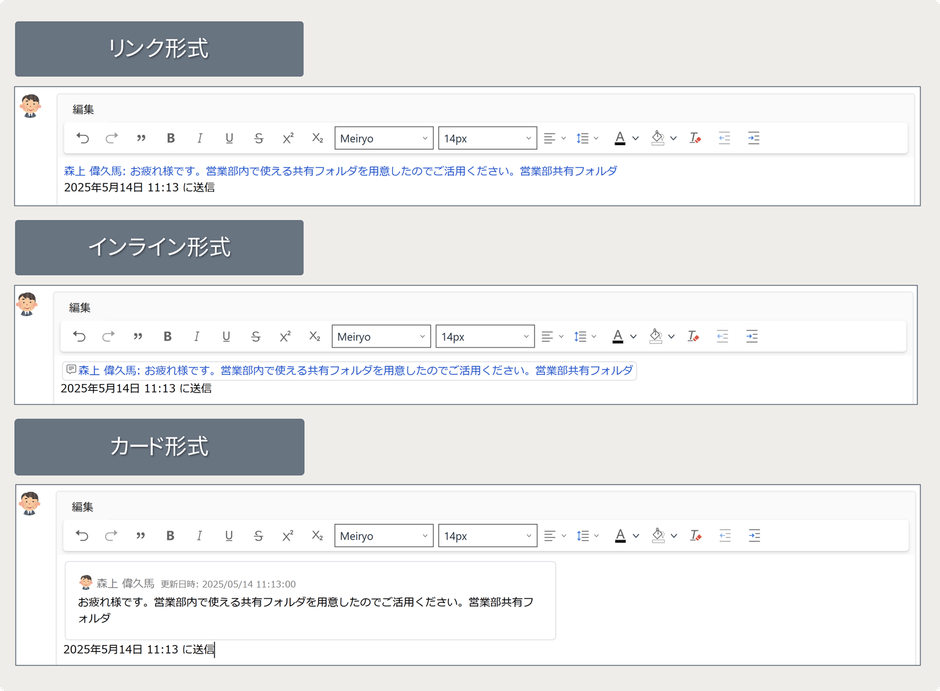
Task: Click the Redo icon in the リンク形式 editor
Action: point(111,137)
